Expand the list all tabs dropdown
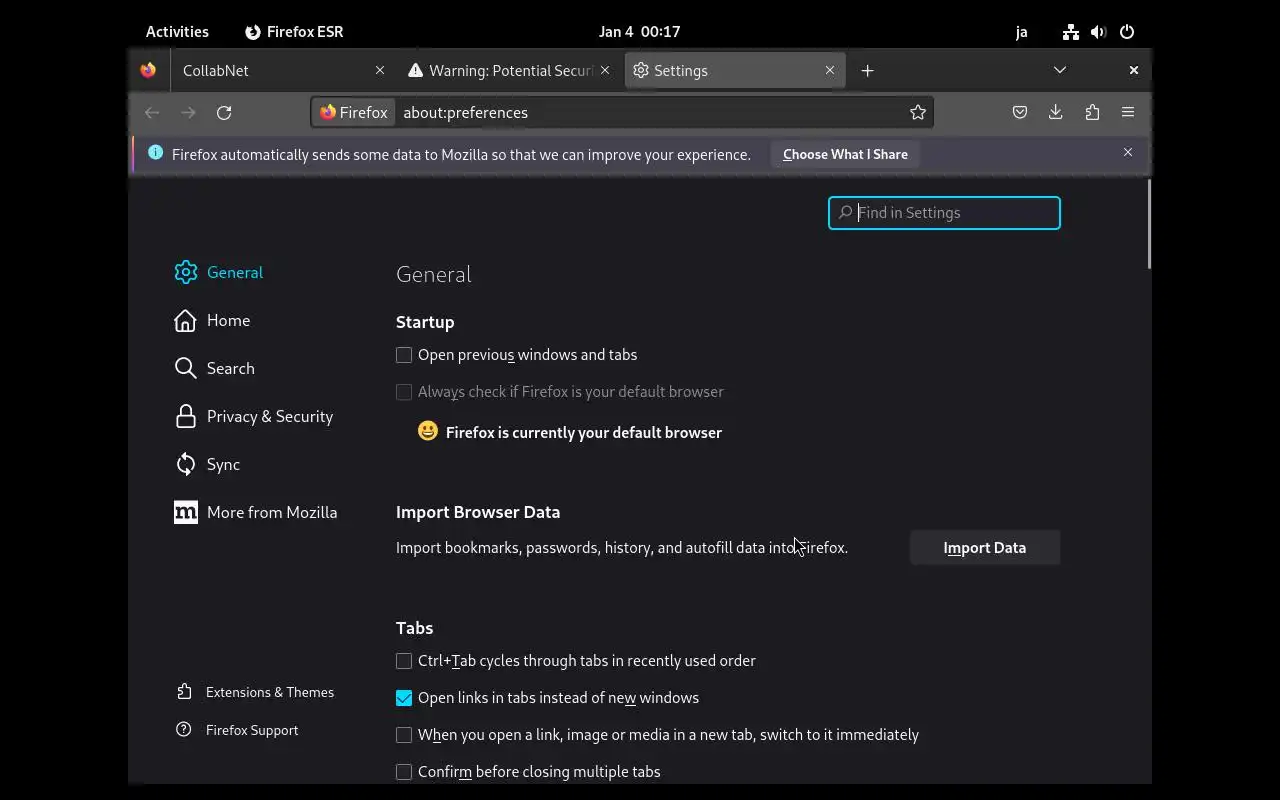Image resolution: width=1280 pixels, height=800 pixels. click(x=1060, y=70)
